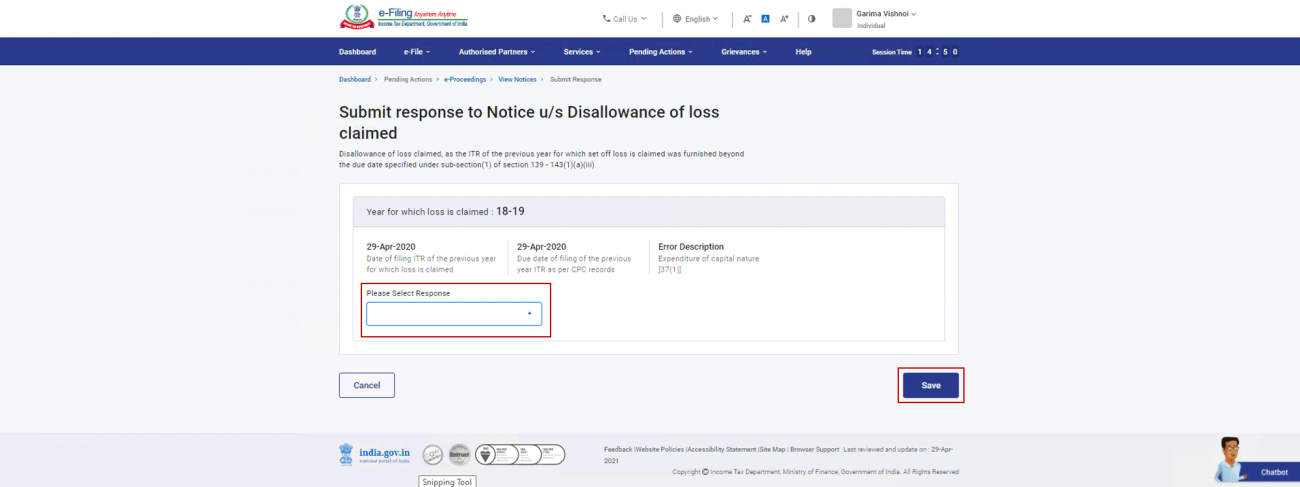The height and width of the screenshot is (487, 1300).
Task: Open the Grievances menu
Action: pyautogui.click(x=744, y=52)
